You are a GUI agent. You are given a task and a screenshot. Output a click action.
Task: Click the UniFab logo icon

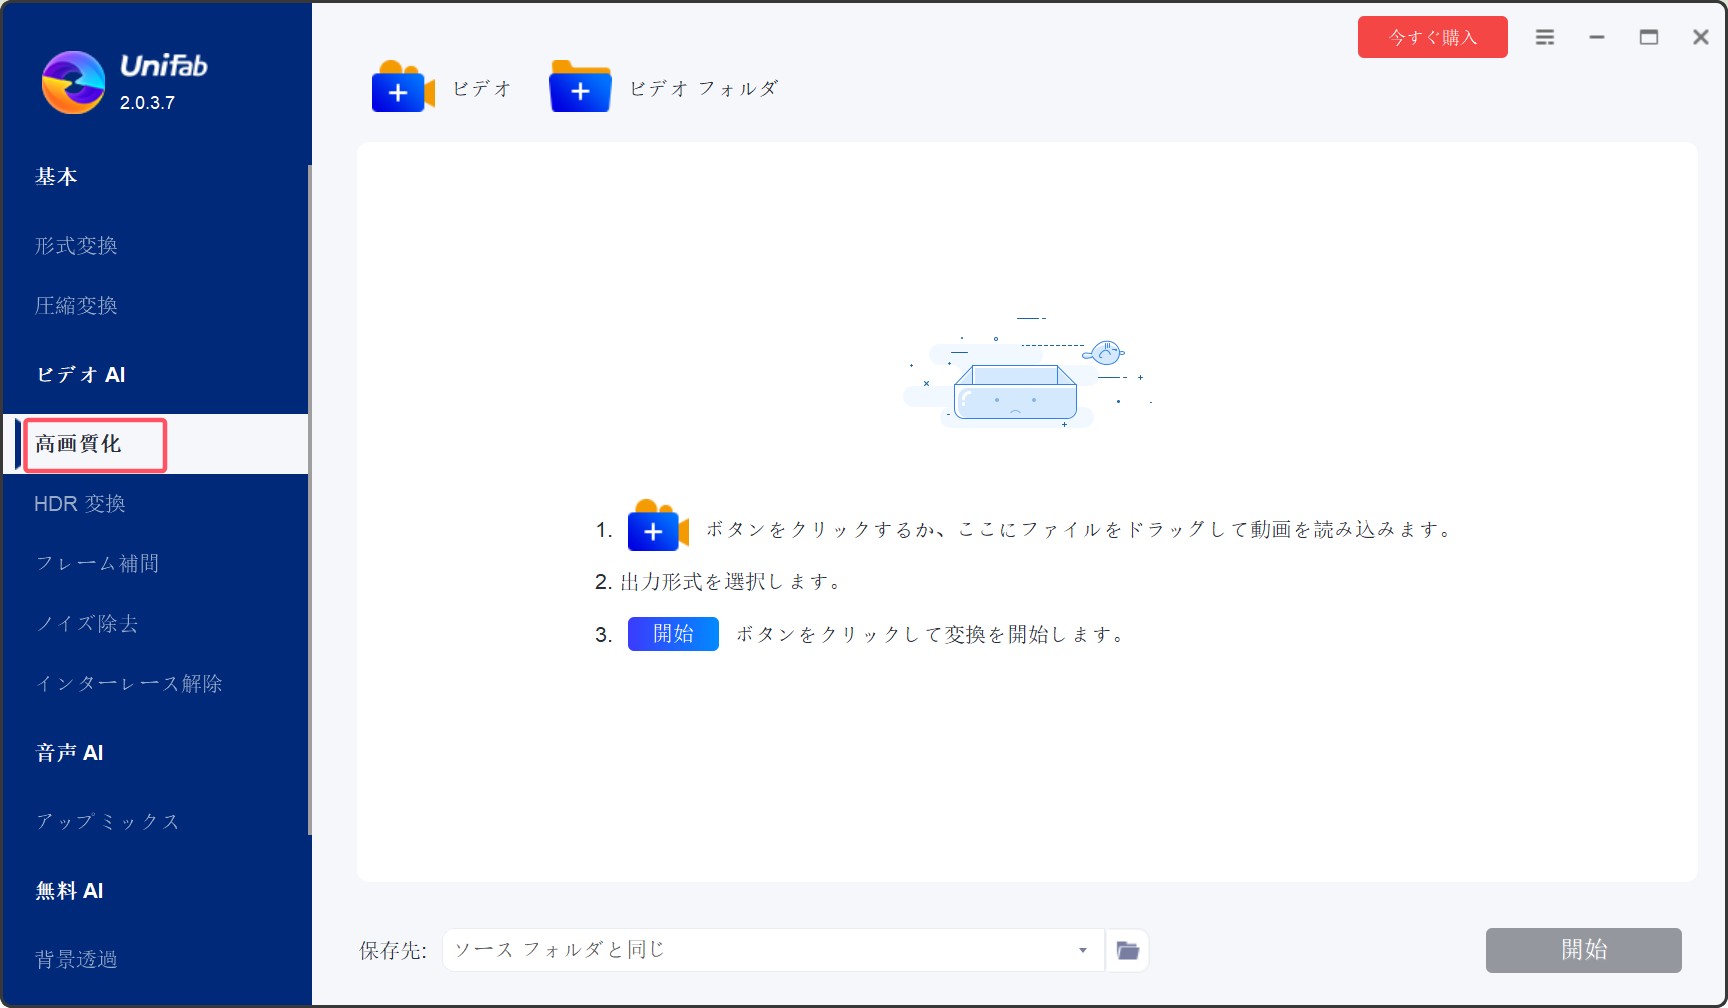tap(73, 82)
